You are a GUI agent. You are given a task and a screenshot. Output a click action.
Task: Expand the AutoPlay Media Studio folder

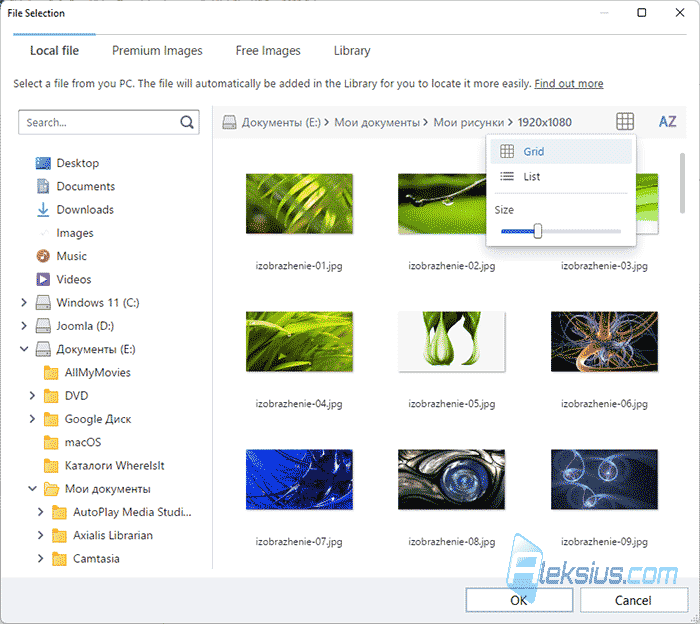[41, 512]
